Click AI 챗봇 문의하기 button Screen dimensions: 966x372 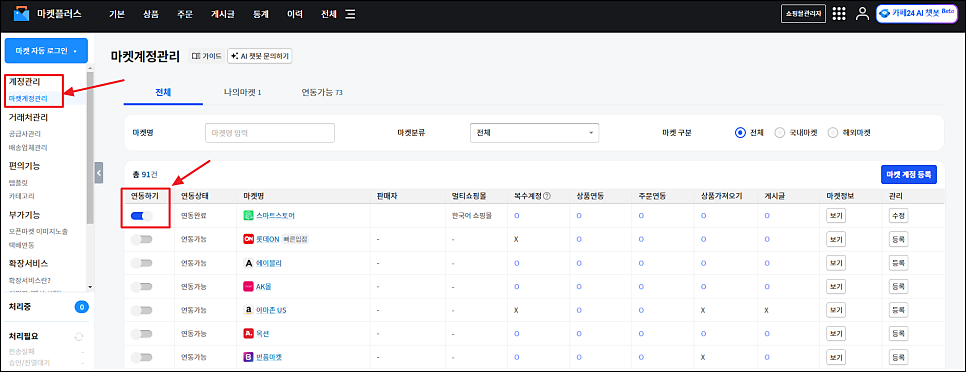[259, 55]
